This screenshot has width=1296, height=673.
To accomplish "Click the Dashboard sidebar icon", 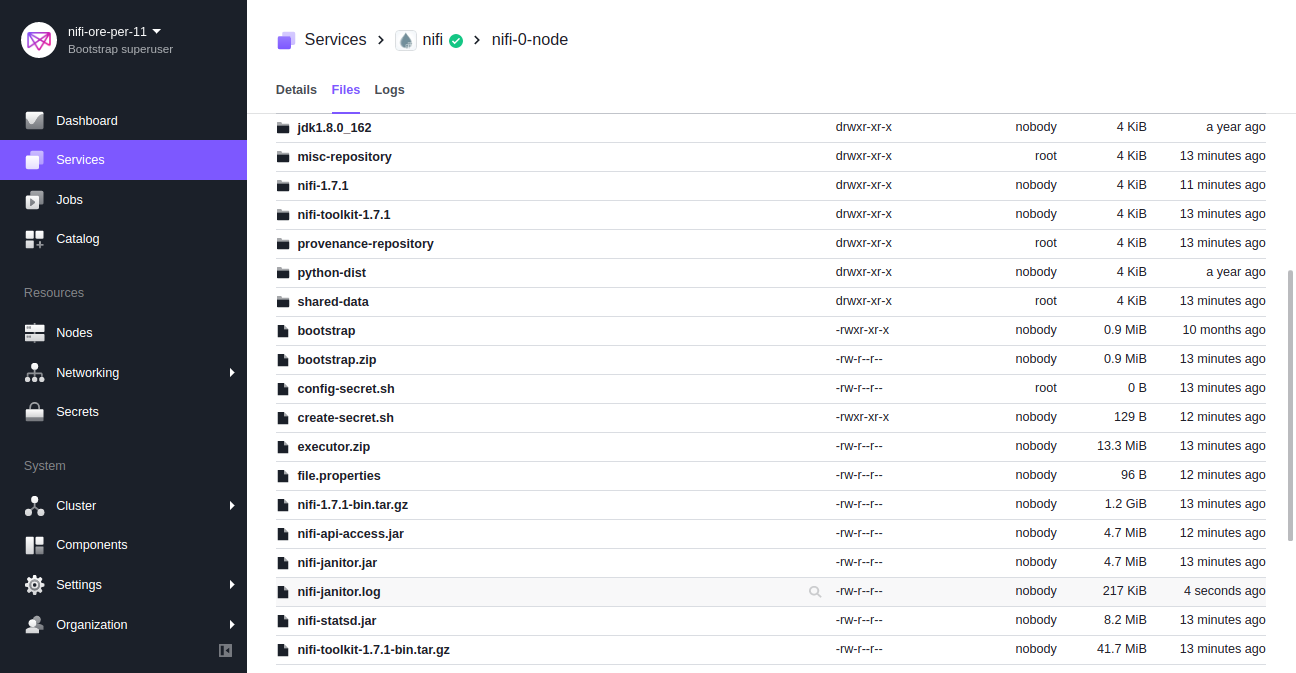I will [34, 120].
